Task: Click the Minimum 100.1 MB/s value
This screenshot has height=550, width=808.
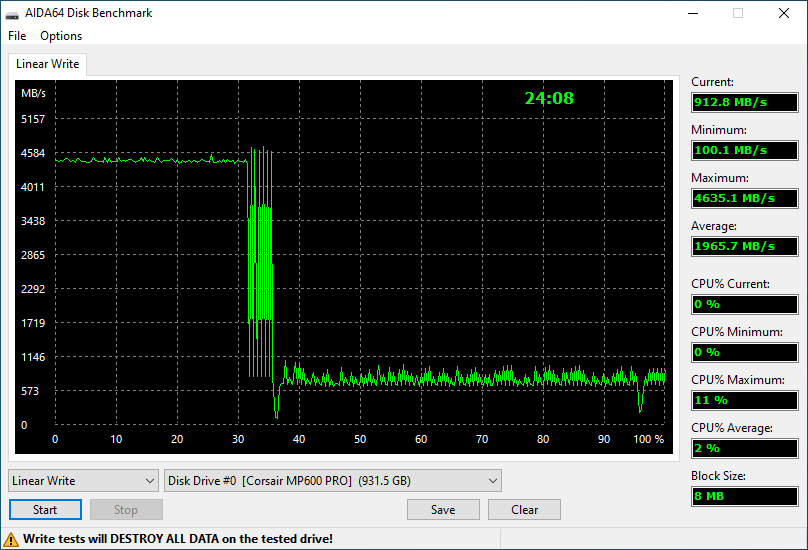Action: [745, 150]
